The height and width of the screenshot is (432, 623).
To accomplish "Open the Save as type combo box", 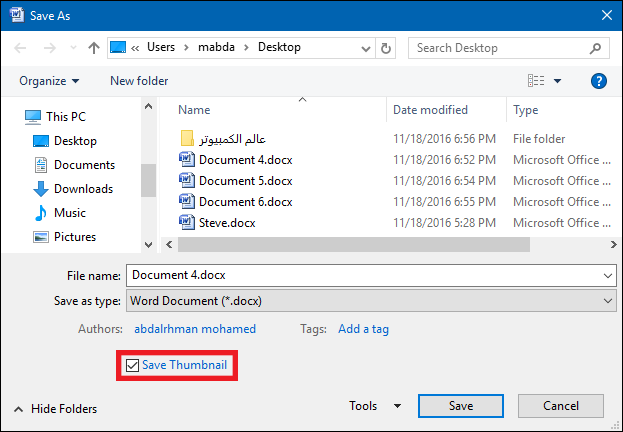I will [x=371, y=301].
